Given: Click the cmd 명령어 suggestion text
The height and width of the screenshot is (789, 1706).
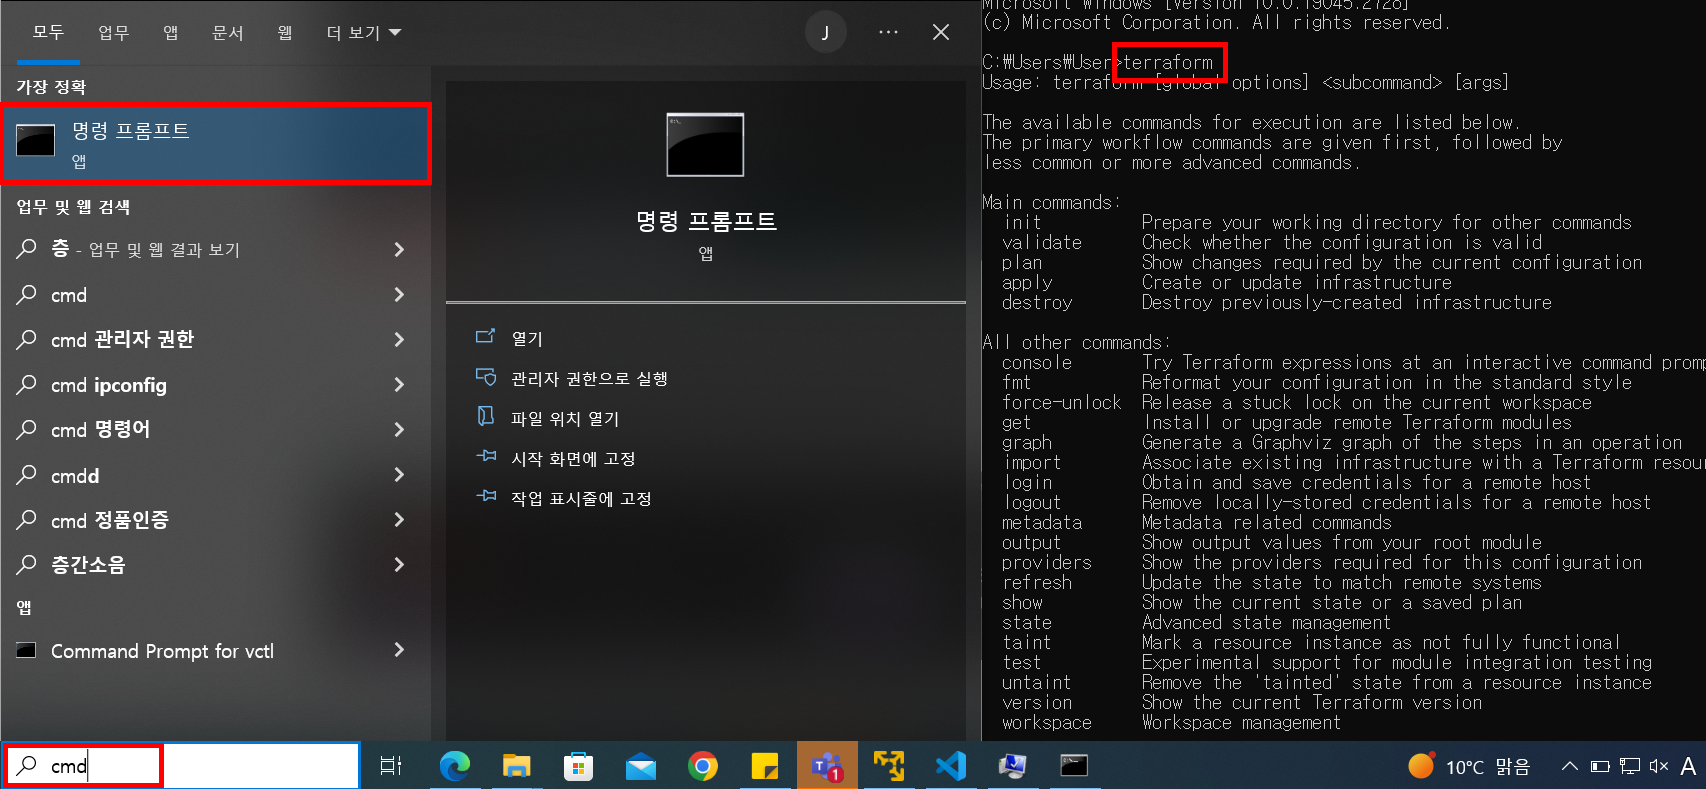Looking at the screenshot, I should [100, 430].
